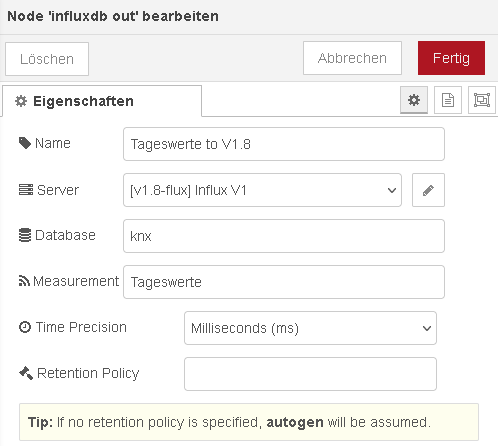
Task: Open node appearance settings icon
Action: pos(482,100)
